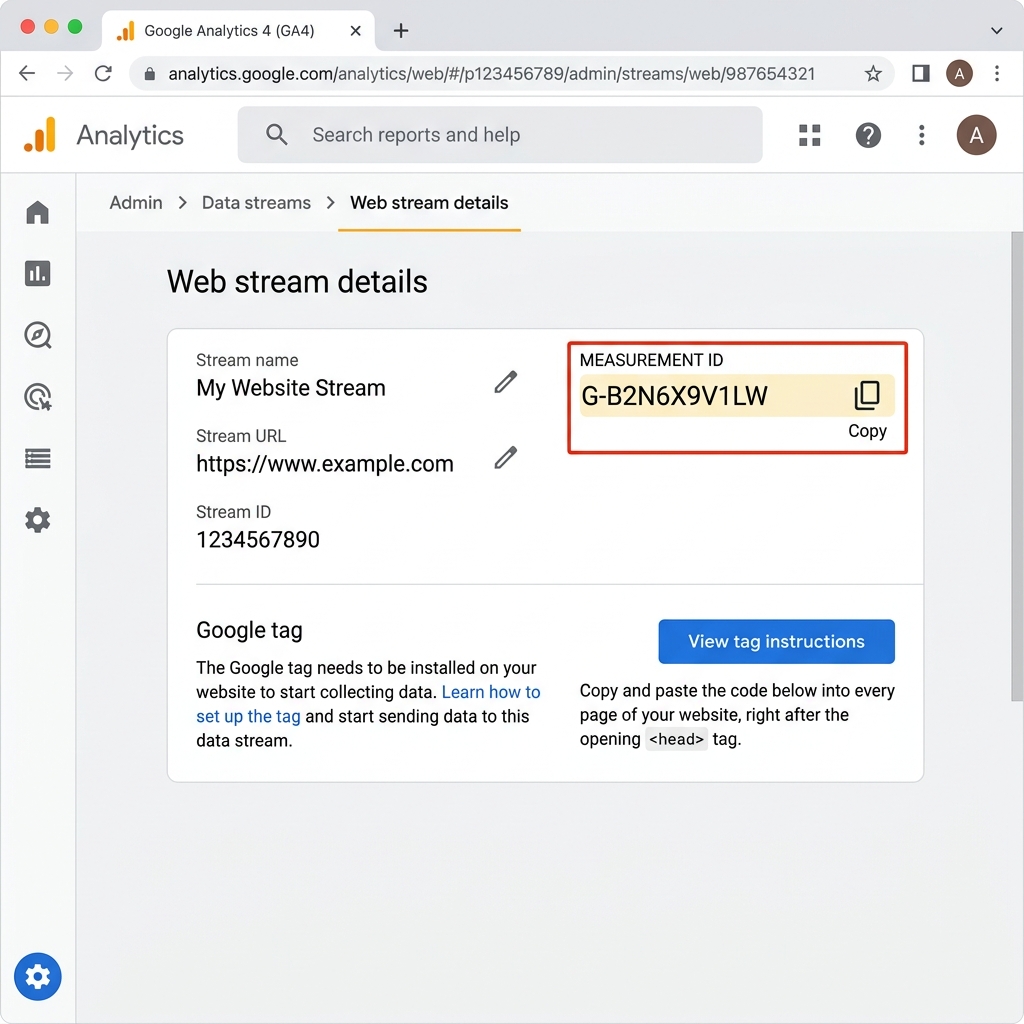
Task: Copy the Measurement ID with copy icon
Action: (867, 396)
